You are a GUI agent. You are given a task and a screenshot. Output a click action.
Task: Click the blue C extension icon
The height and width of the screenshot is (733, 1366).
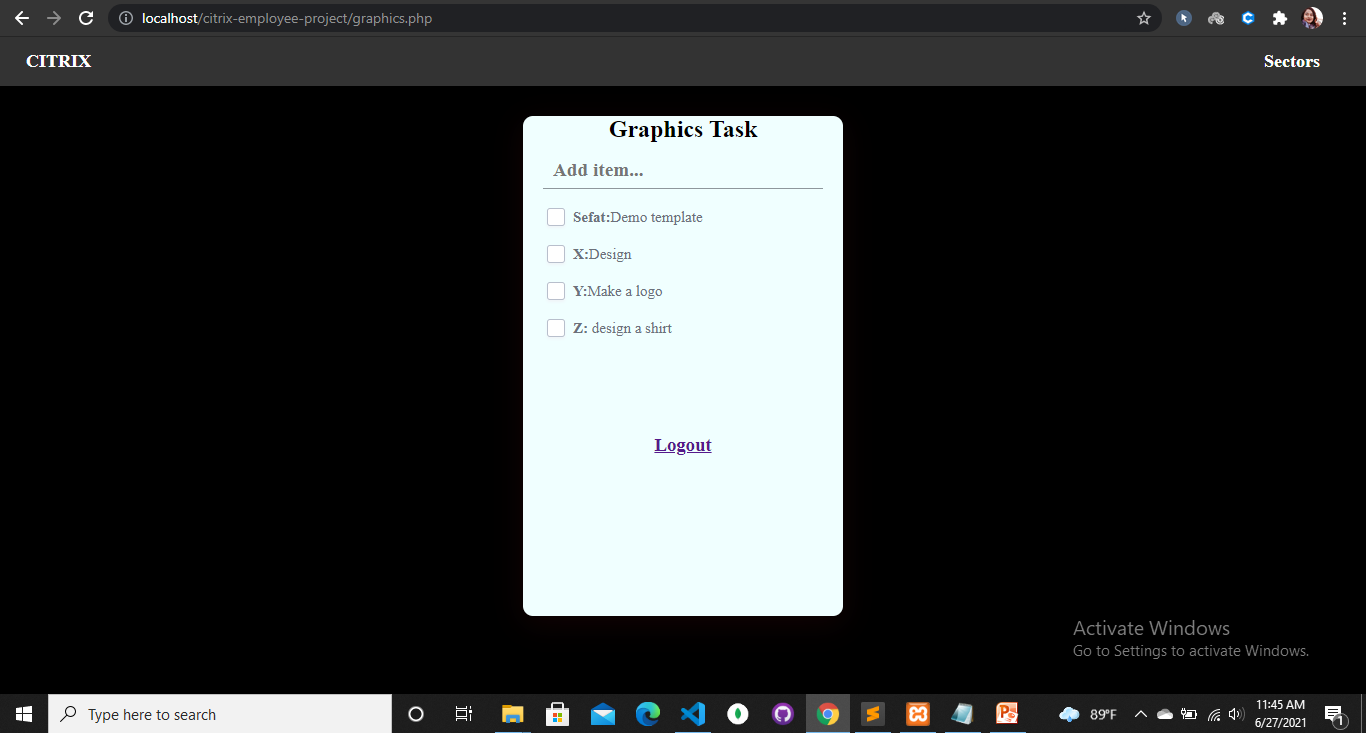tap(1247, 17)
